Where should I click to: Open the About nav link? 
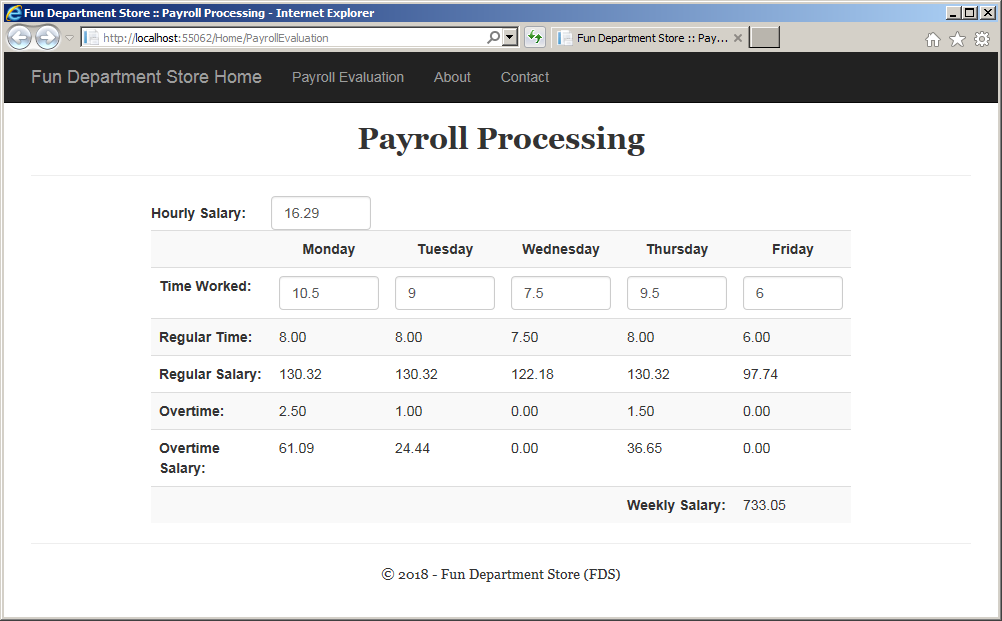[452, 77]
